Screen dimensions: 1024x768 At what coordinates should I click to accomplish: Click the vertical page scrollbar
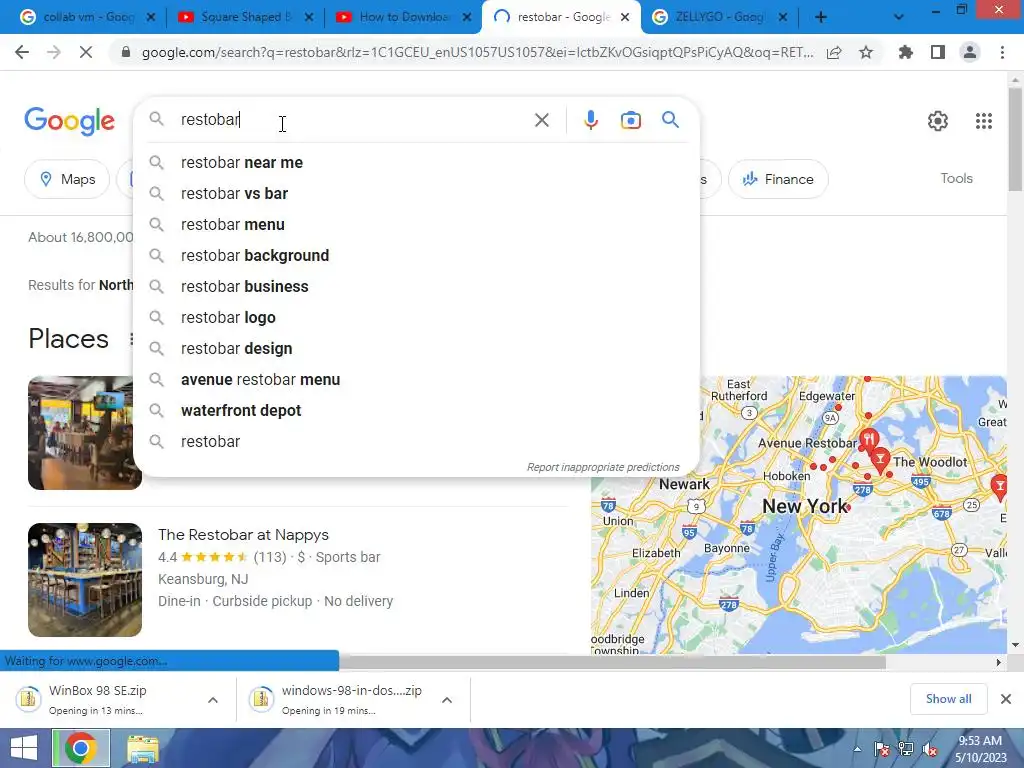(x=1015, y=140)
